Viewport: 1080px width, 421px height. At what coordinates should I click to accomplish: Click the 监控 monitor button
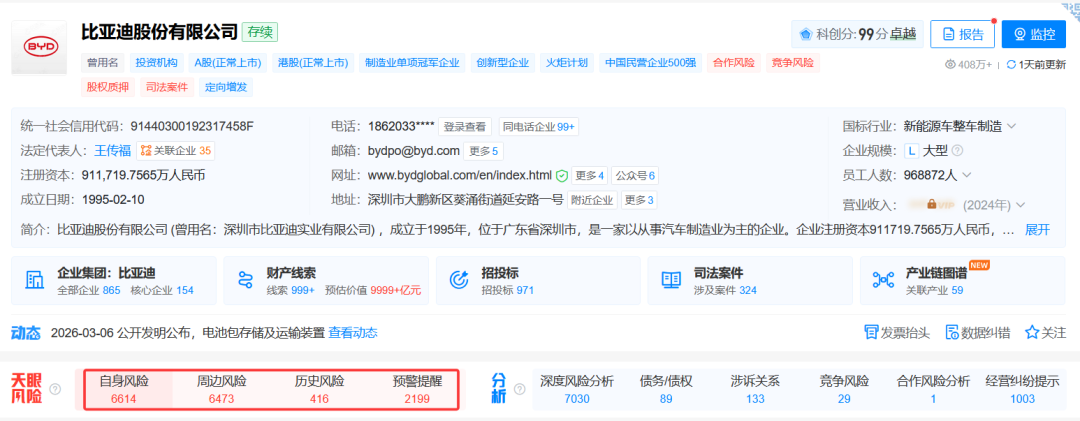pos(1033,34)
